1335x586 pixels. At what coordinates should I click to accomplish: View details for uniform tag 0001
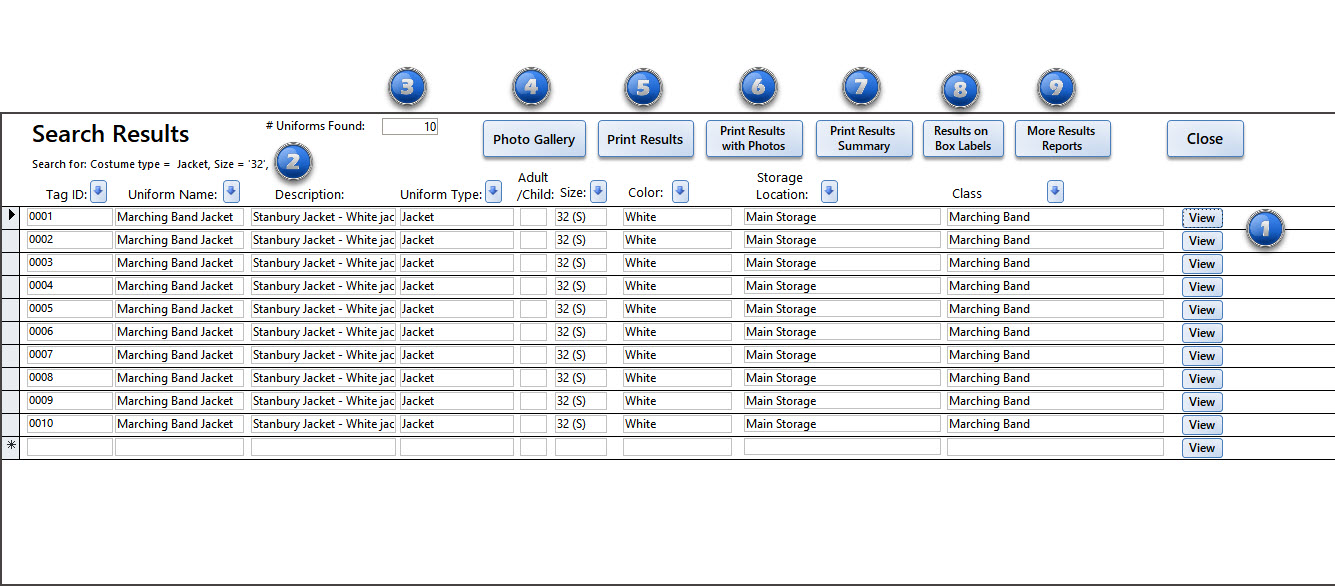1202,218
